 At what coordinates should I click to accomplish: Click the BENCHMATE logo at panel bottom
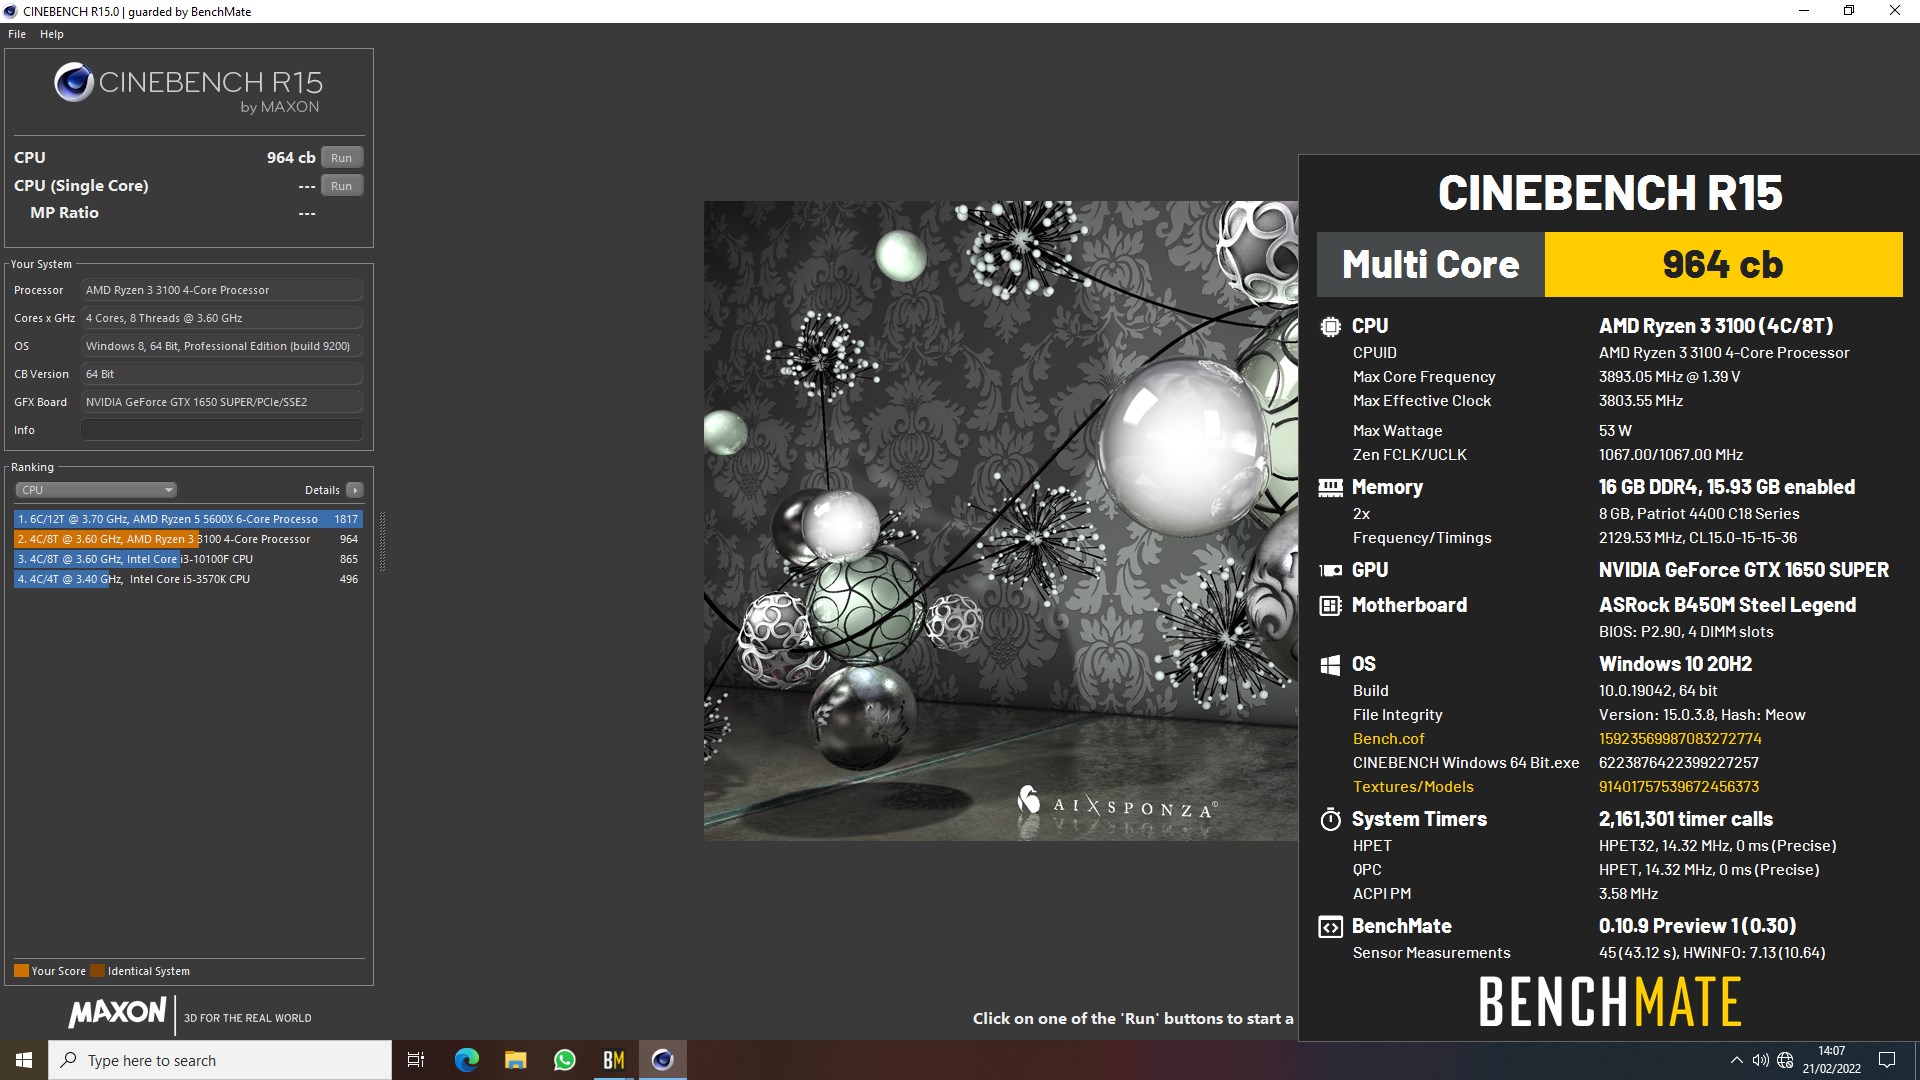click(x=1610, y=1002)
